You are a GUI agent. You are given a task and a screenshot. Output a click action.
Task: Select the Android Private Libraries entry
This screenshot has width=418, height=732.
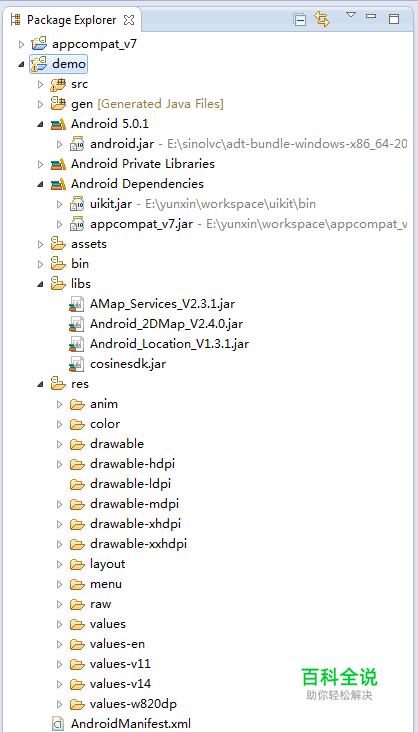click(x=142, y=164)
